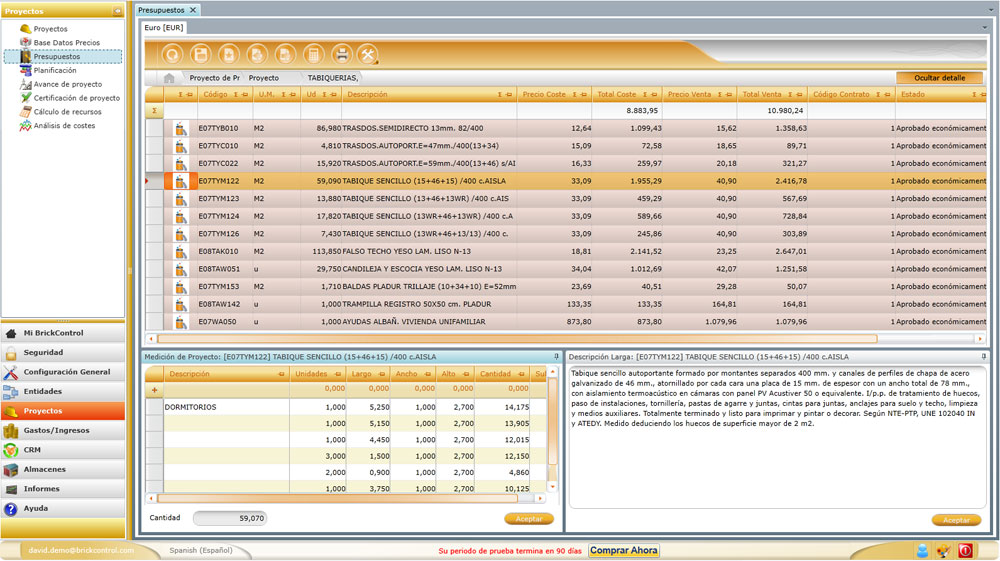Click the TABIQUERIAS breadcrumb
The height and width of the screenshot is (561, 1000).
[333, 78]
